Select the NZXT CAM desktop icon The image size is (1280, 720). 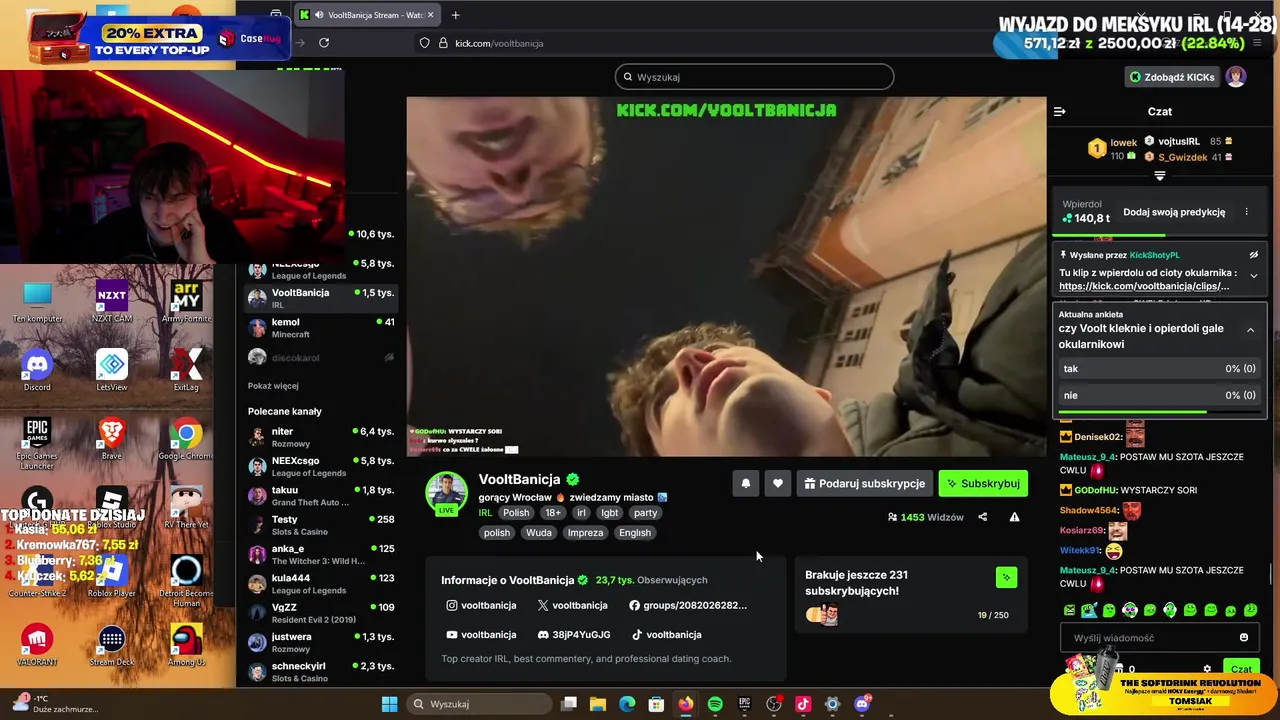[x=111, y=301]
